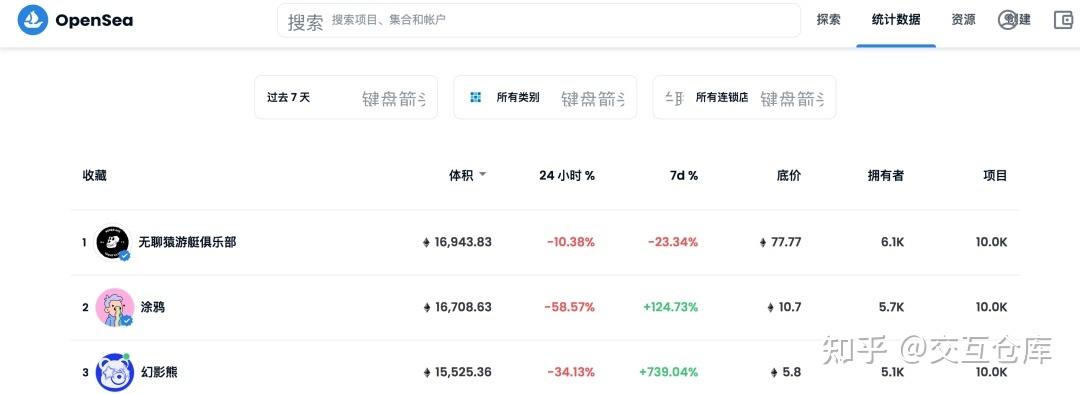Click the 幻影熊 collection name
This screenshot has width=1080, height=394.
pos(158,373)
